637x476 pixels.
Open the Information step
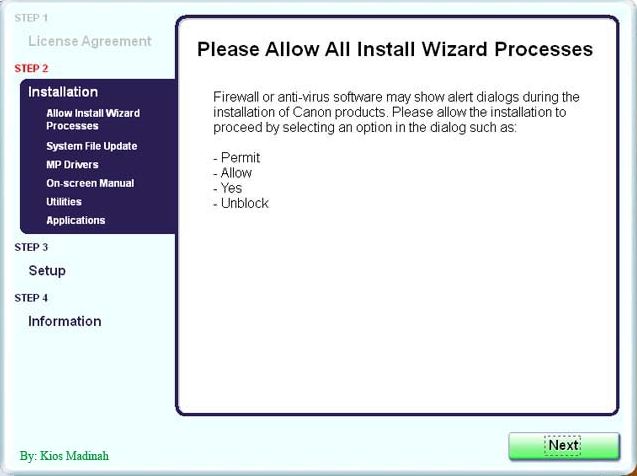click(x=65, y=321)
